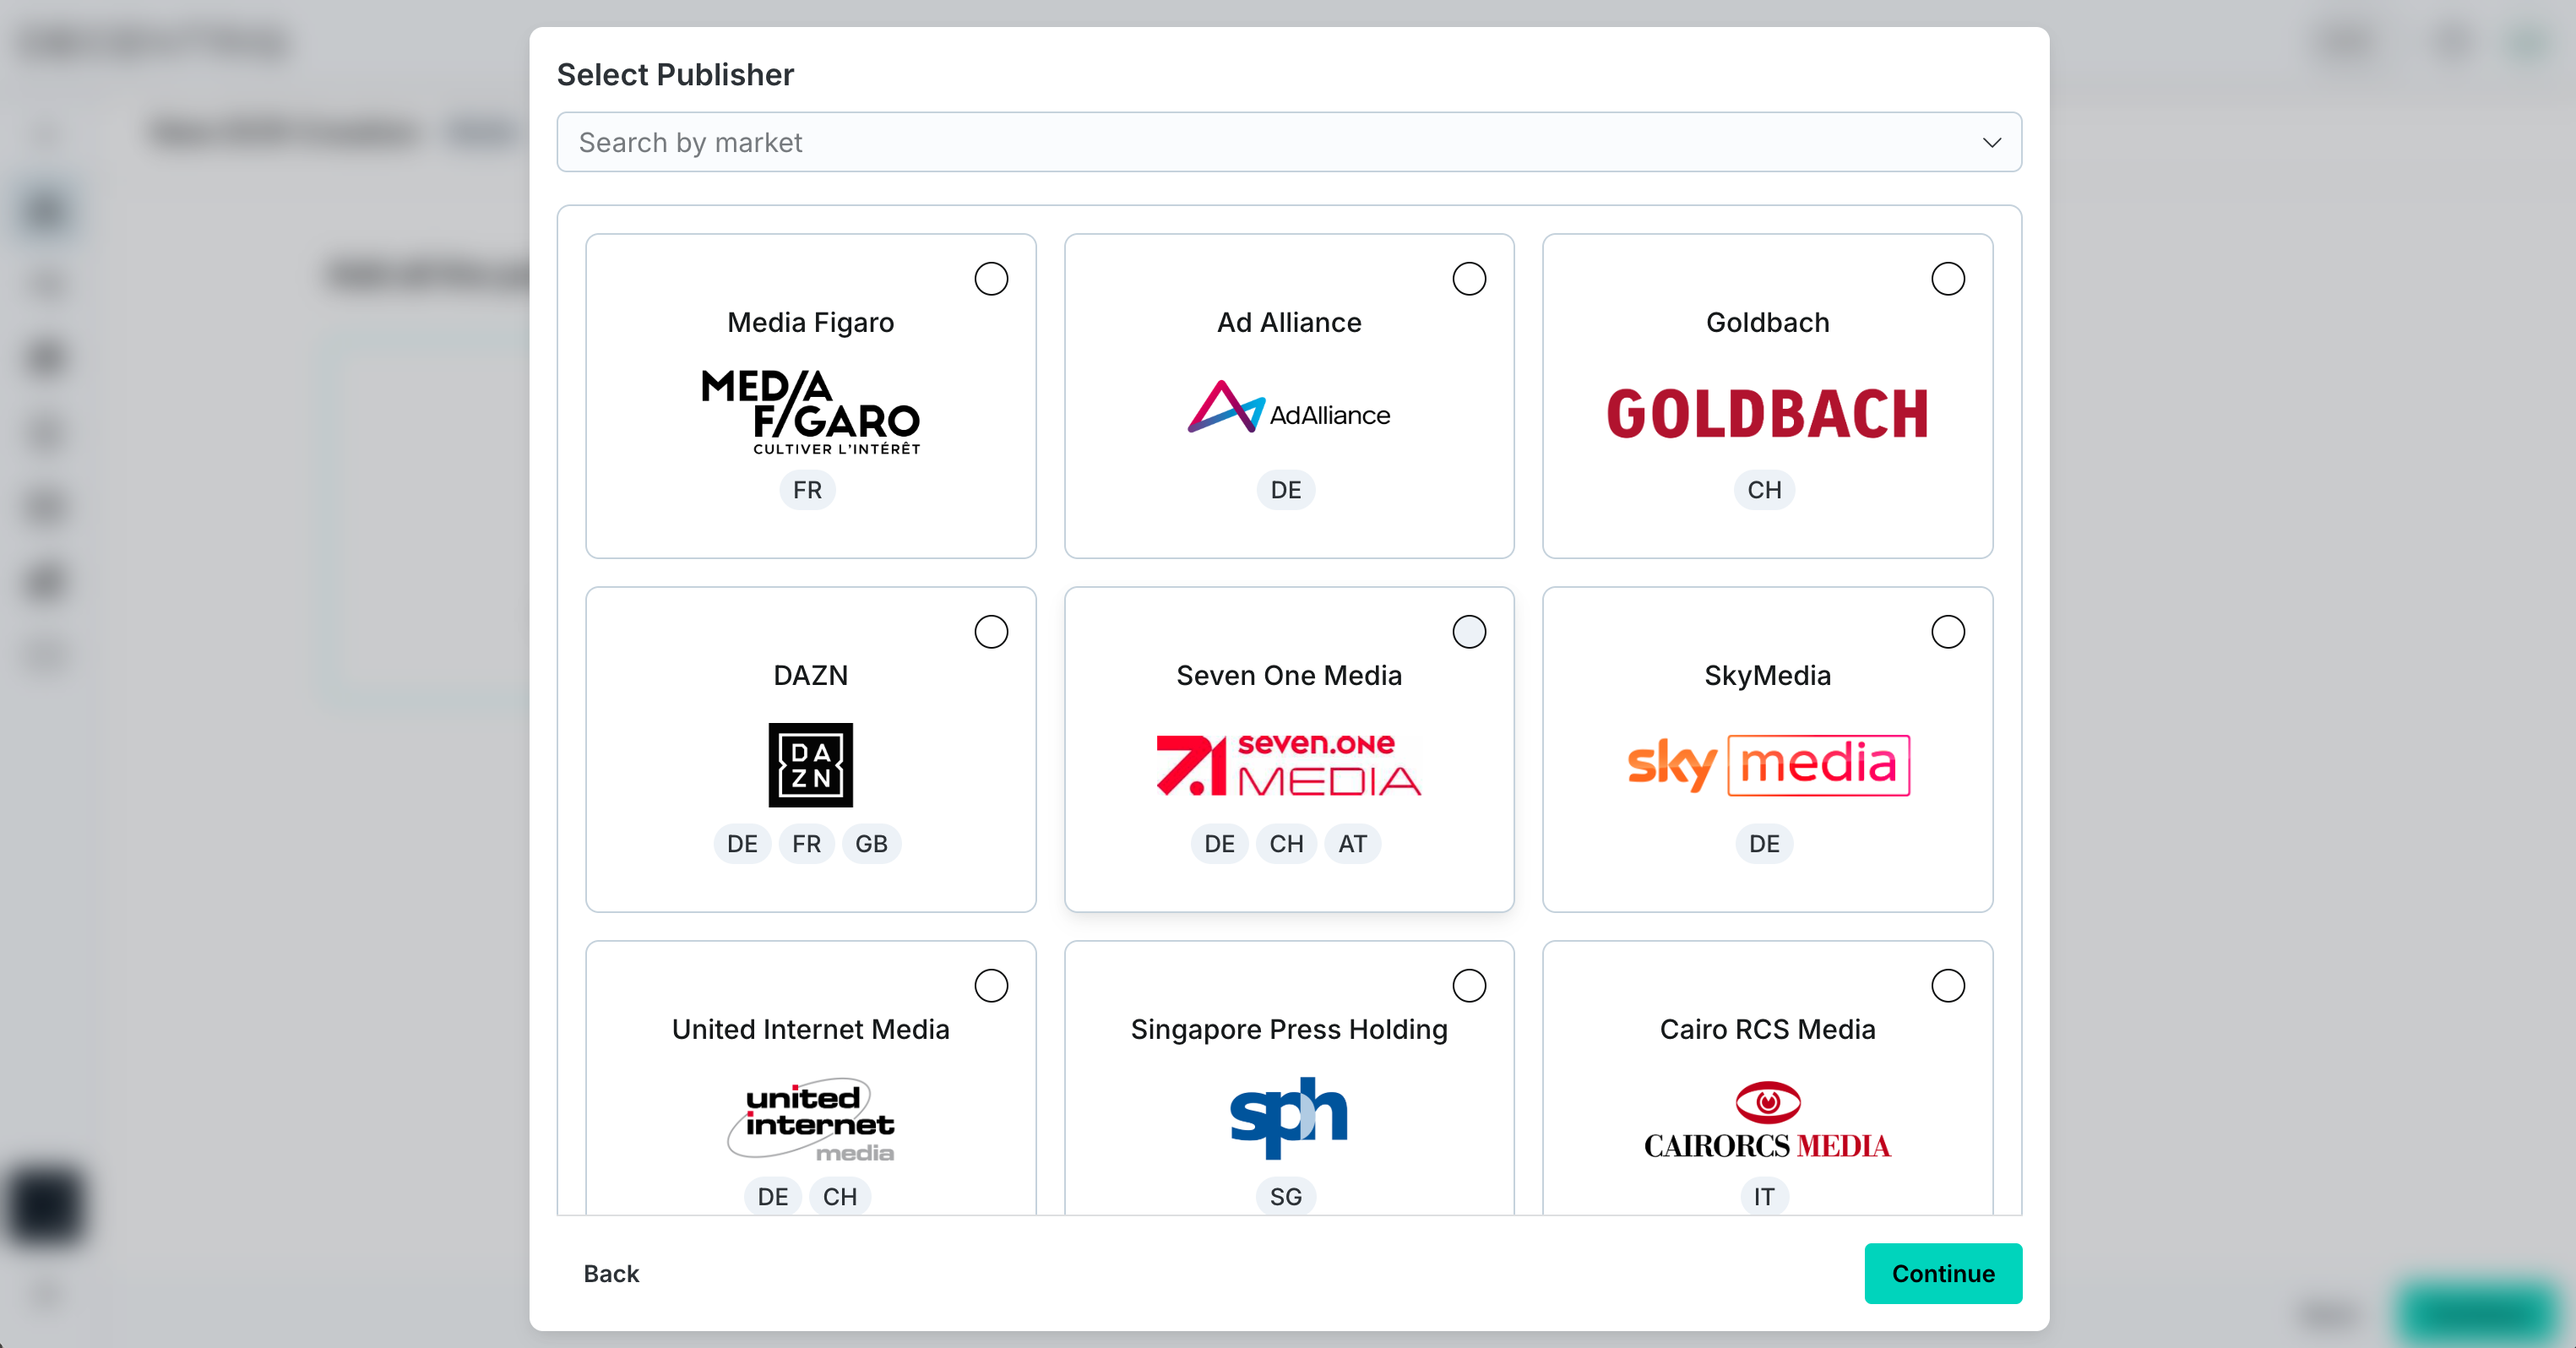The height and width of the screenshot is (1348, 2576).
Task: Click the Ad Alliance logo
Action: [x=1288, y=413]
